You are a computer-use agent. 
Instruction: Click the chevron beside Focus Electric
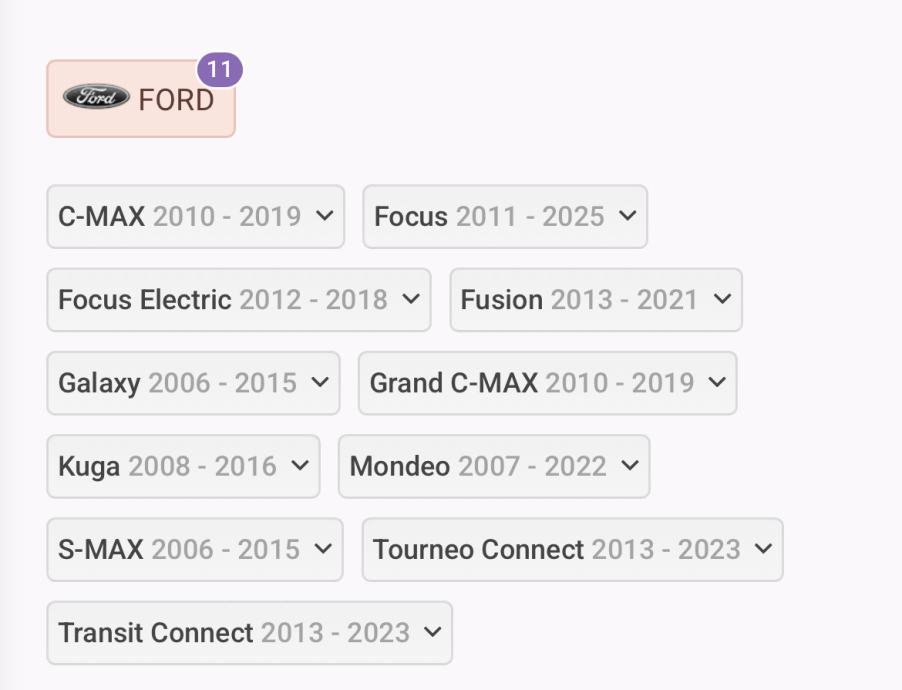pyautogui.click(x=410, y=299)
